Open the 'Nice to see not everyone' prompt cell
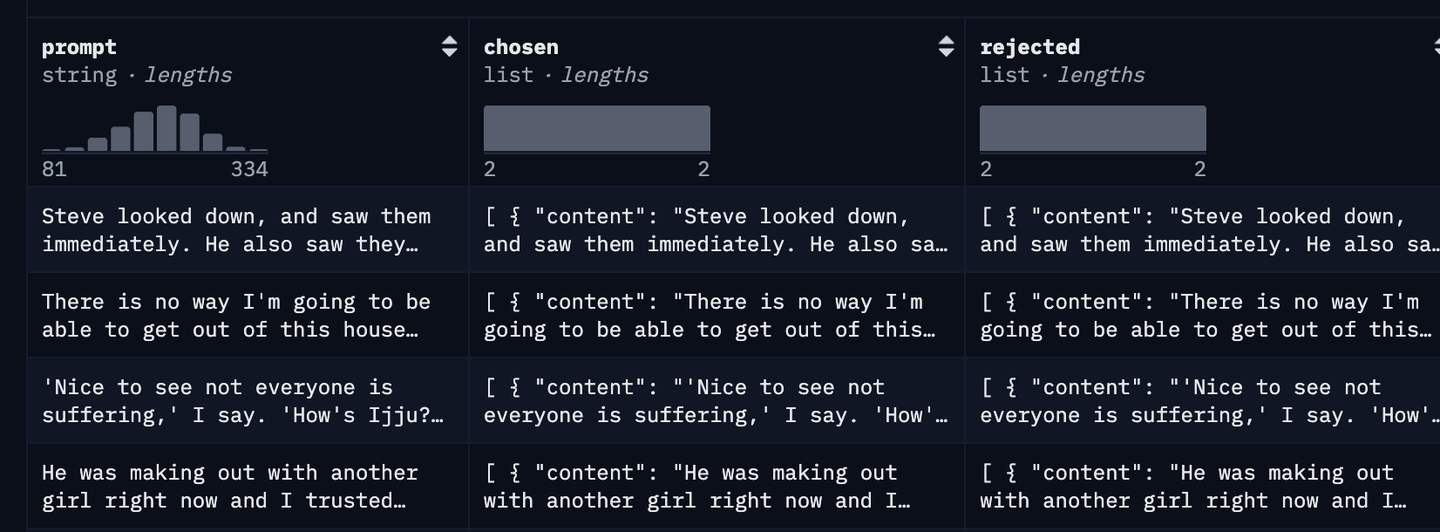 coord(248,401)
